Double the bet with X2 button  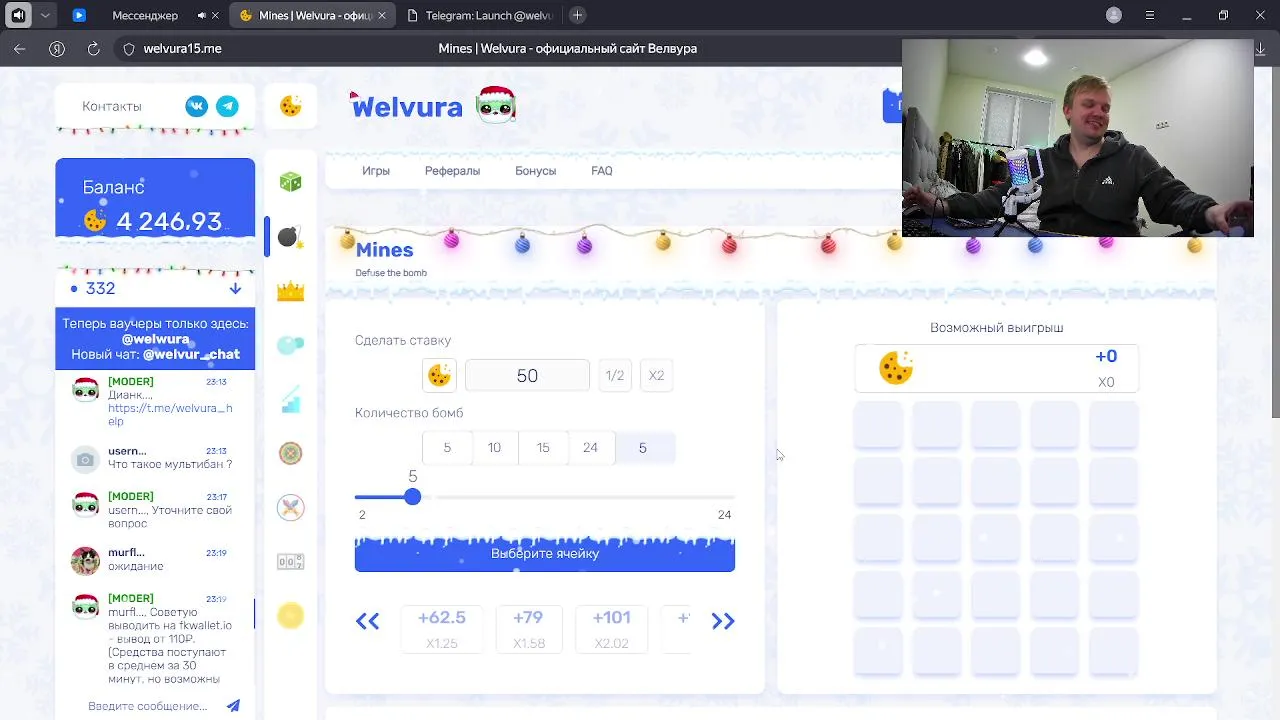click(x=656, y=376)
